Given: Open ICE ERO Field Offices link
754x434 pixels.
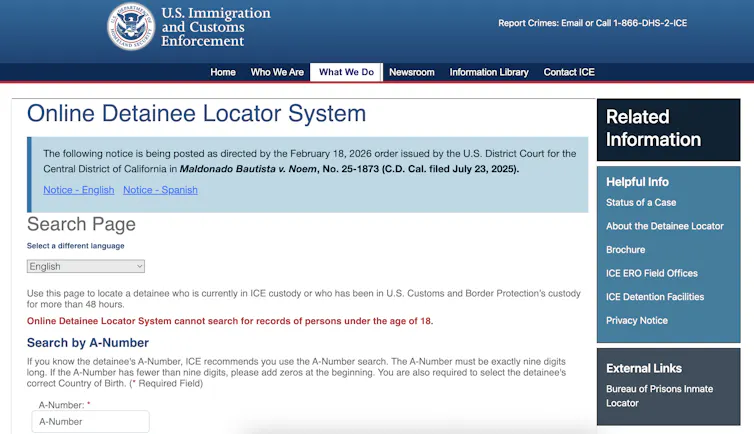Looking at the screenshot, I should click(x=652, y=273).
